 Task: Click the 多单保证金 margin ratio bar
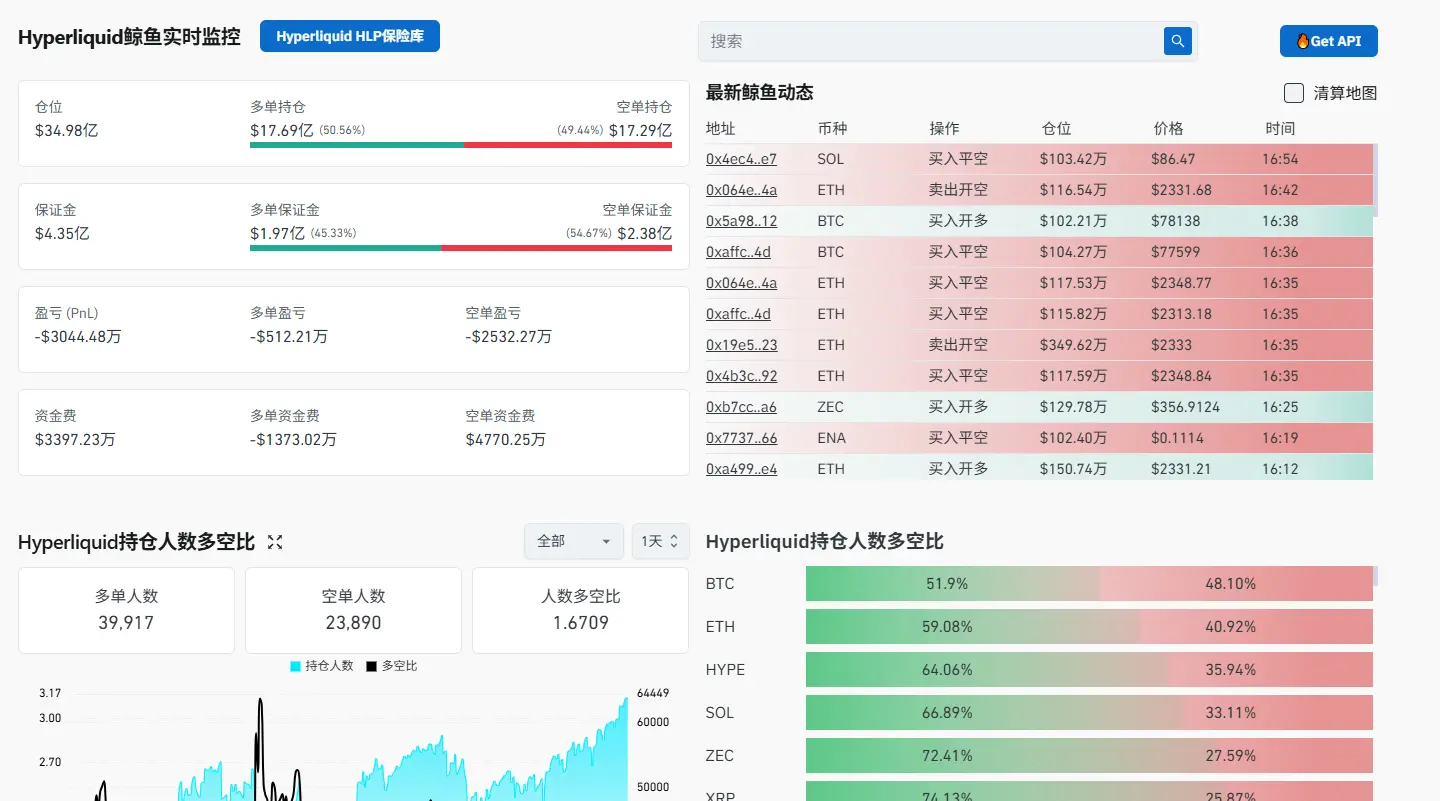(x=461, y=248)
